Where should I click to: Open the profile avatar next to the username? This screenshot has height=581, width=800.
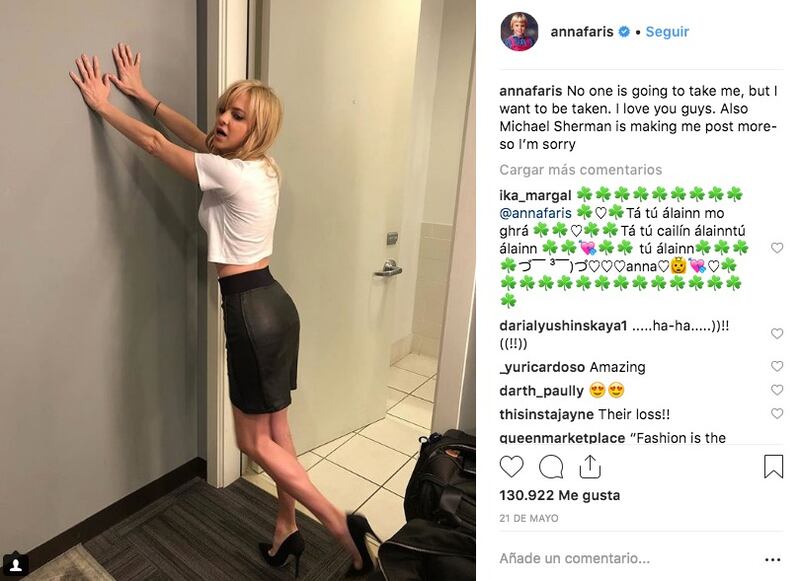point(519,32)
